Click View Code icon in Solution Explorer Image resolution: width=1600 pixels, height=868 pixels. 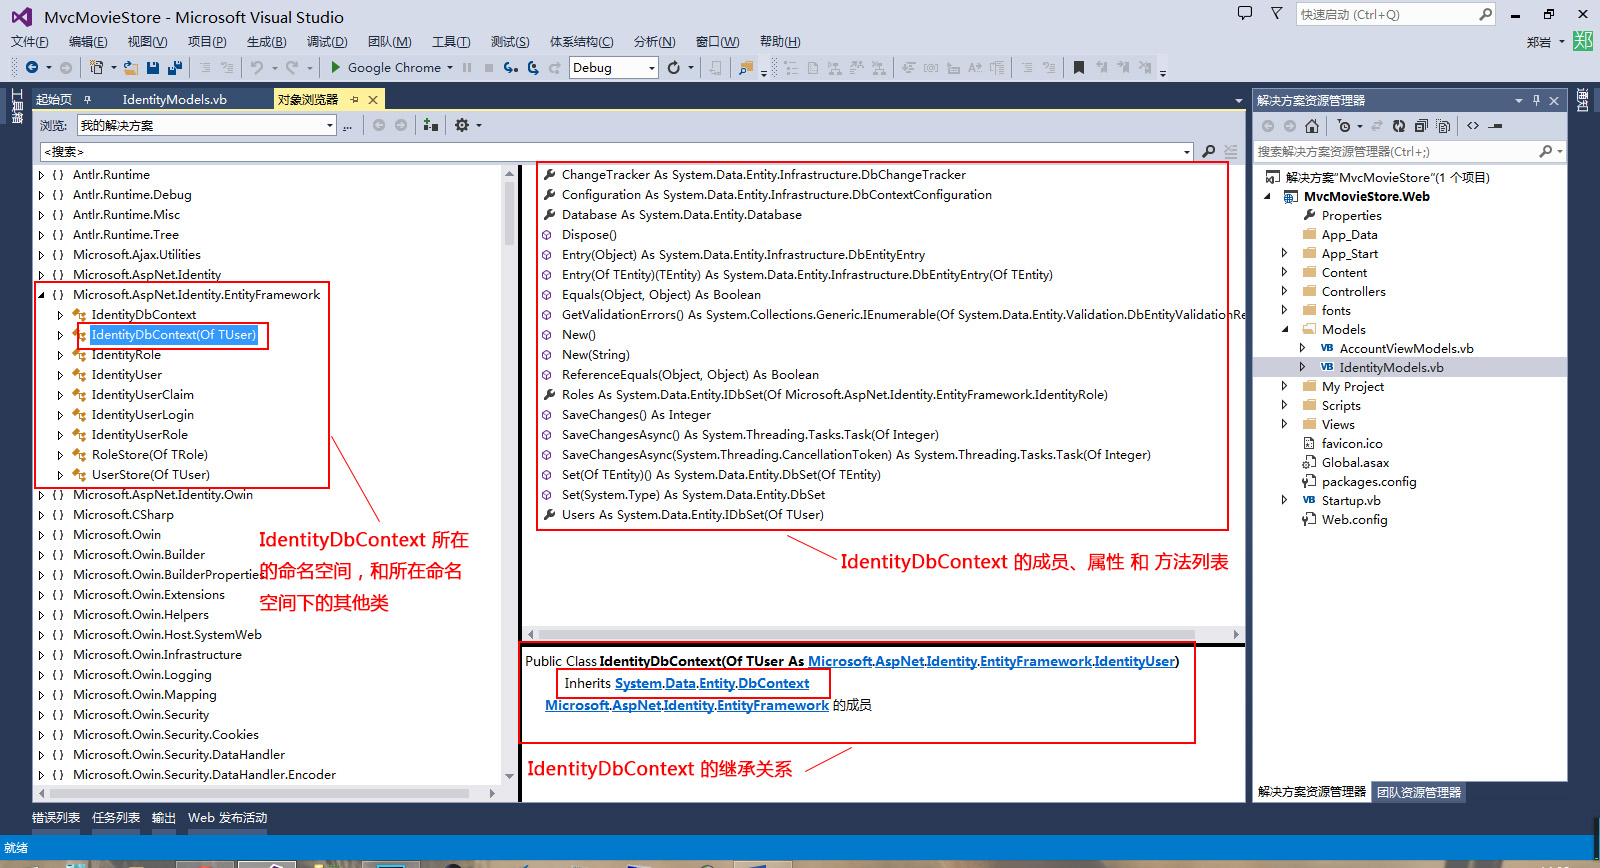pyautogui.click(x=1473, y=126)
